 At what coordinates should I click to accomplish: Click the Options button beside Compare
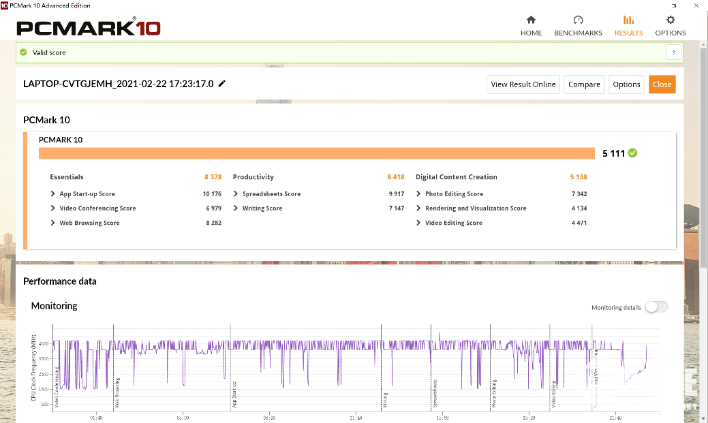[626, 84]
